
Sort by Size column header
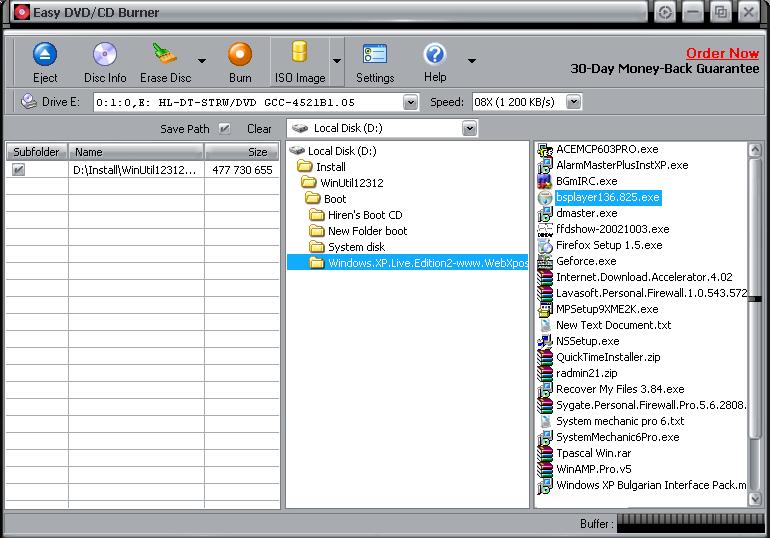[x=242, y=152]
